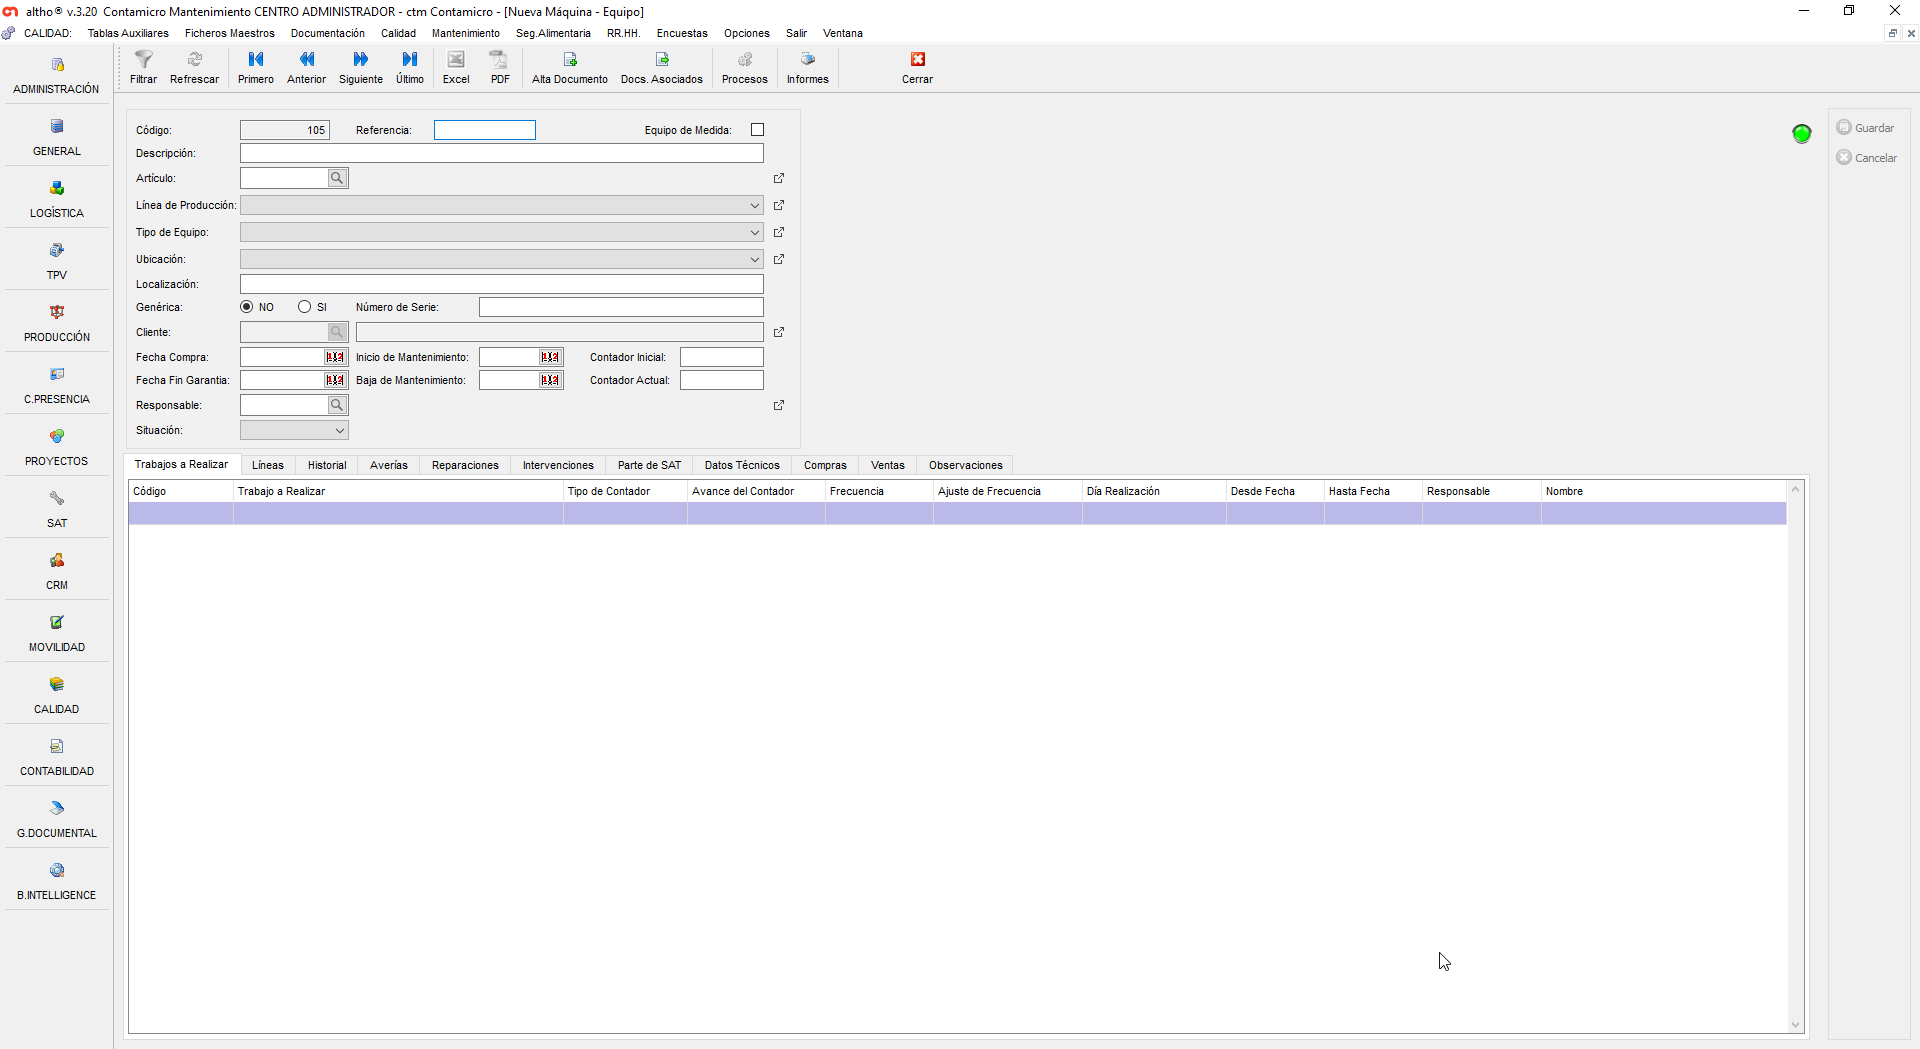This screenshot has height=1049, width=1920.
Task: Click the Filtrar funnel icon
Action: [143, 60]
